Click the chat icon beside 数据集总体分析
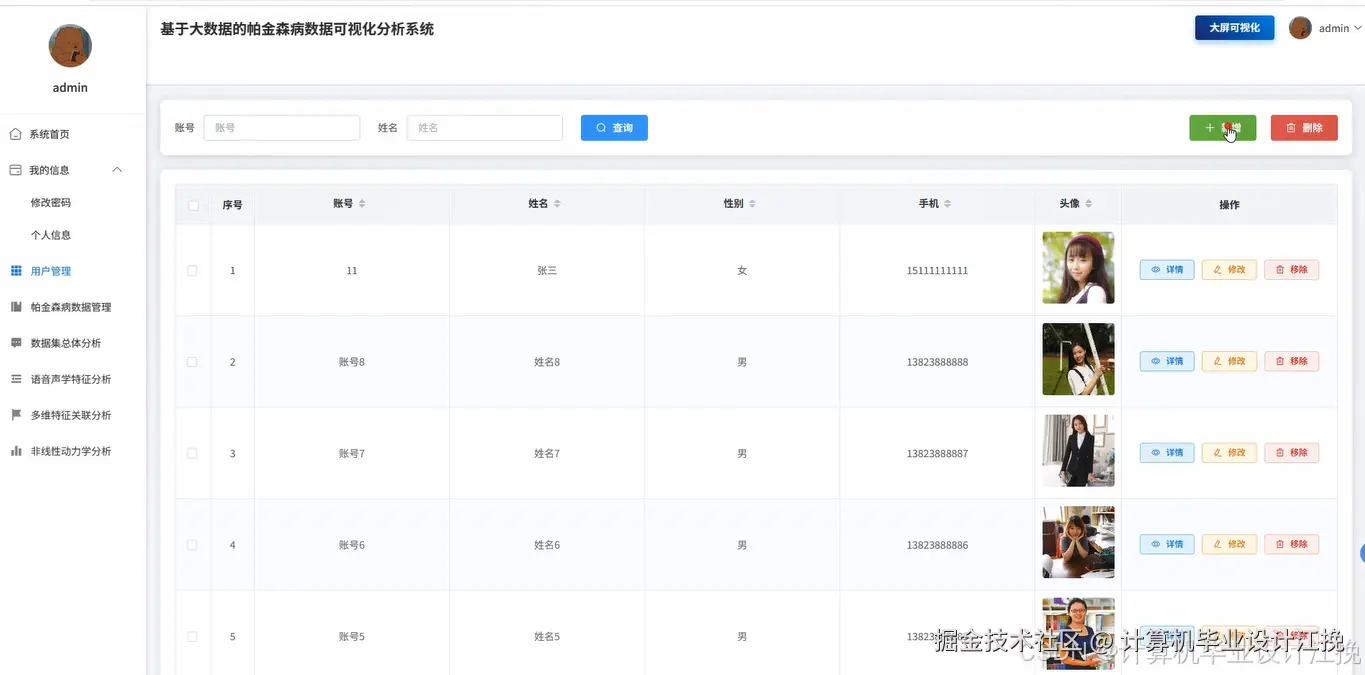The image size is (1365, 675). point(16,343)
